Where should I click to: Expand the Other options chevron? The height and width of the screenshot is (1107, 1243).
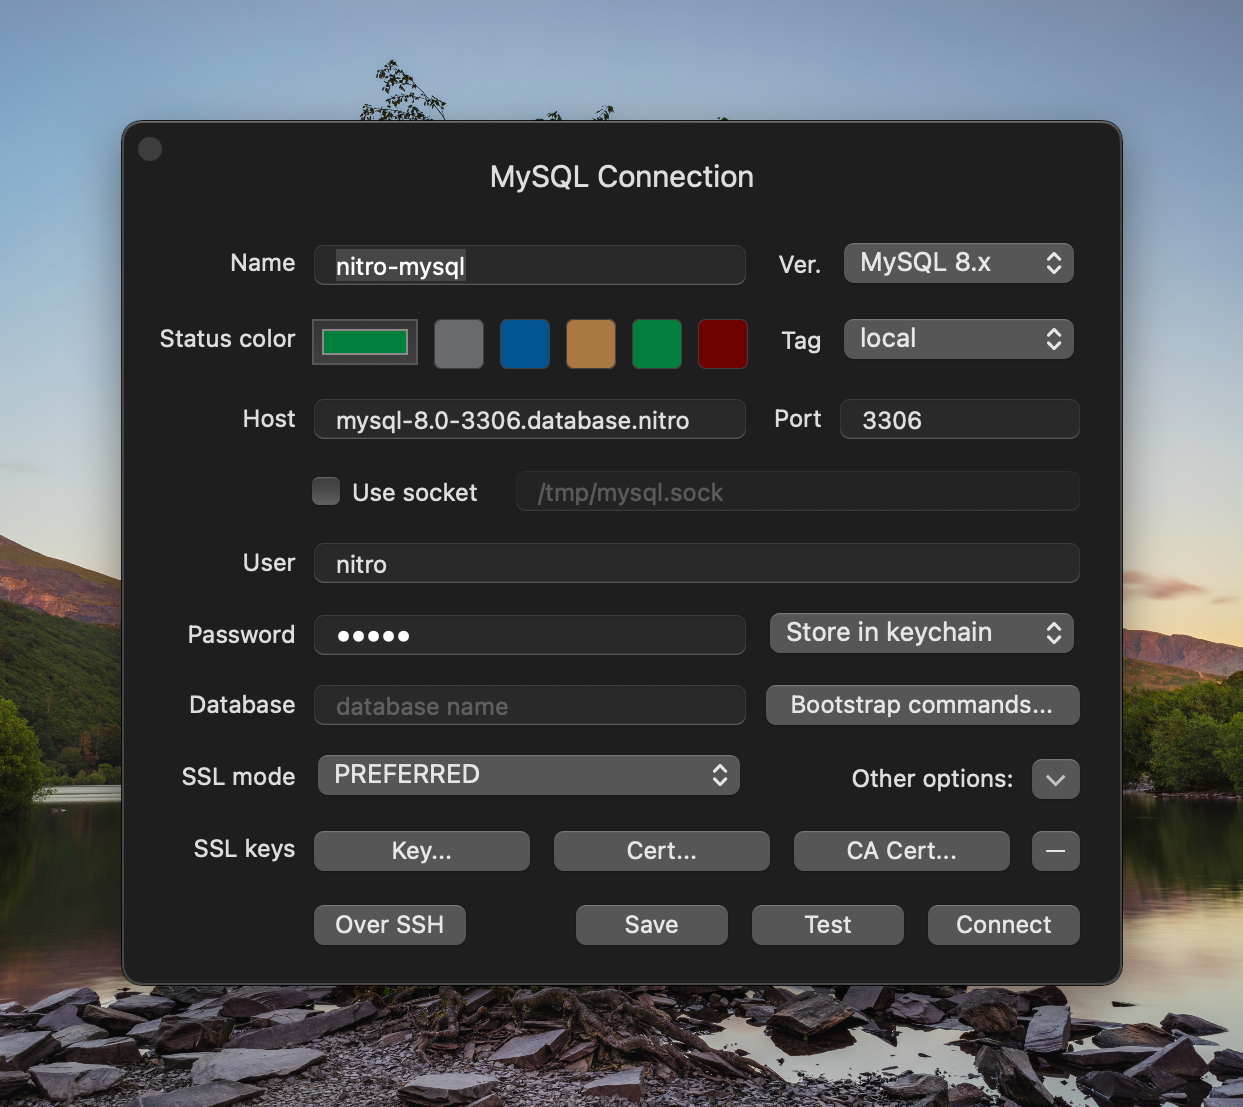[x=1056, y=779]
